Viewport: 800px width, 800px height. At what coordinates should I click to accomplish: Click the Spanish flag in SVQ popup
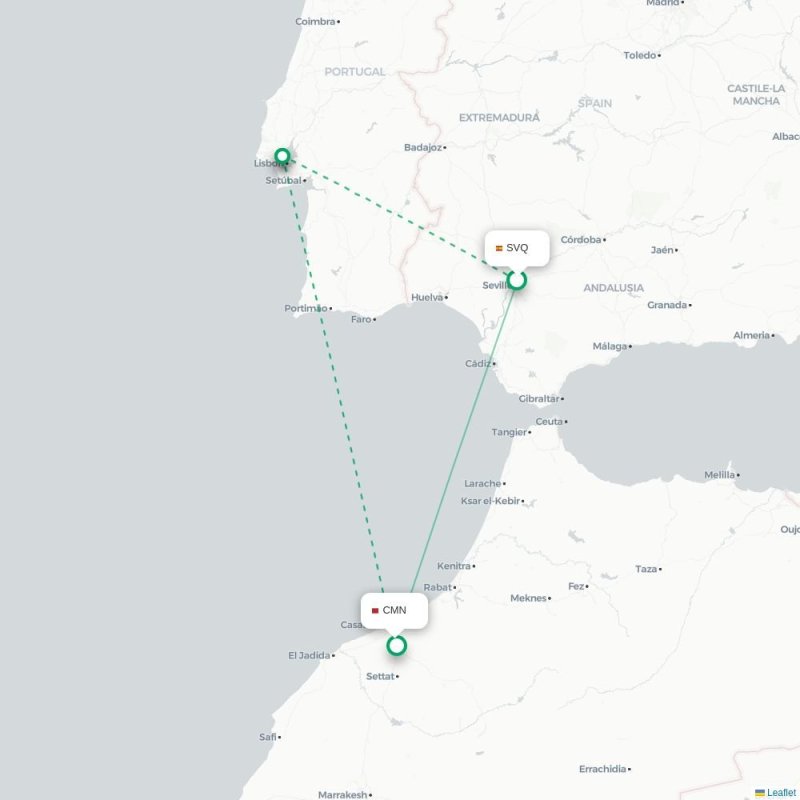coord(499,248)
